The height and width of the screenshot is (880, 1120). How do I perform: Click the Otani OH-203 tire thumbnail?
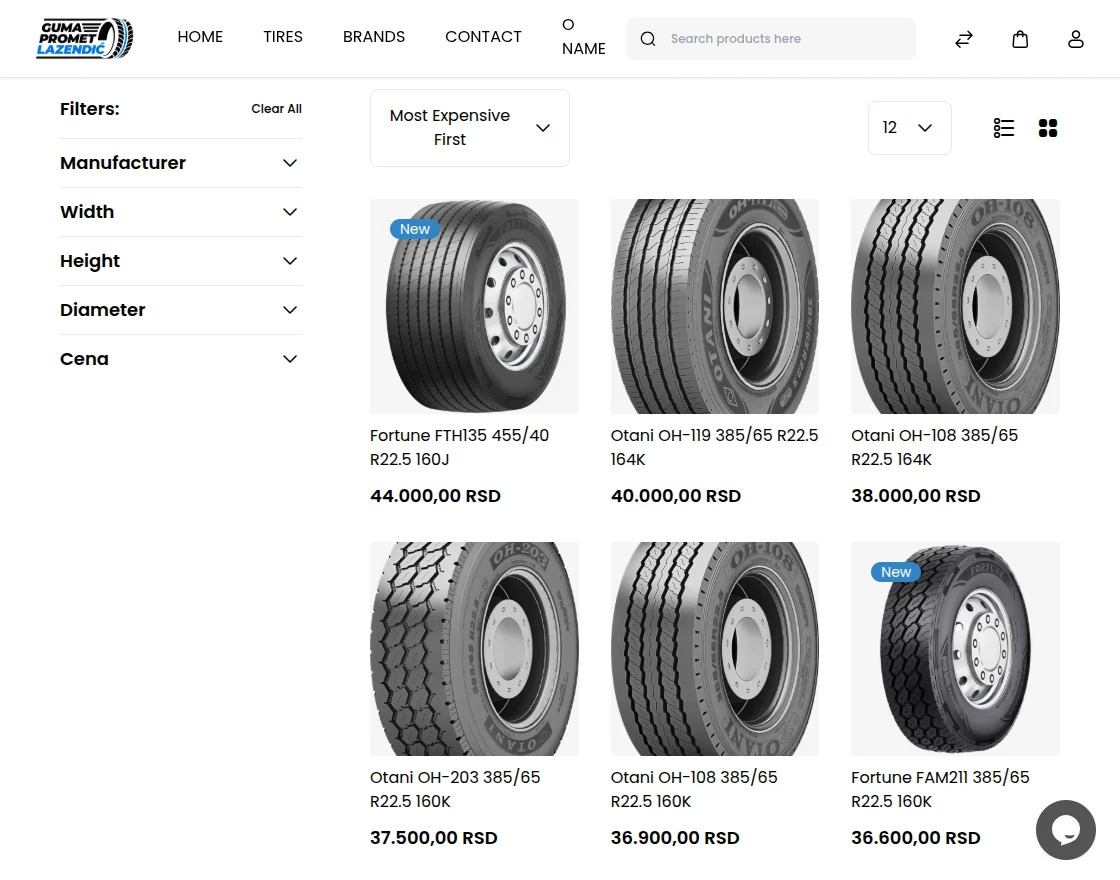pos(474,649)
